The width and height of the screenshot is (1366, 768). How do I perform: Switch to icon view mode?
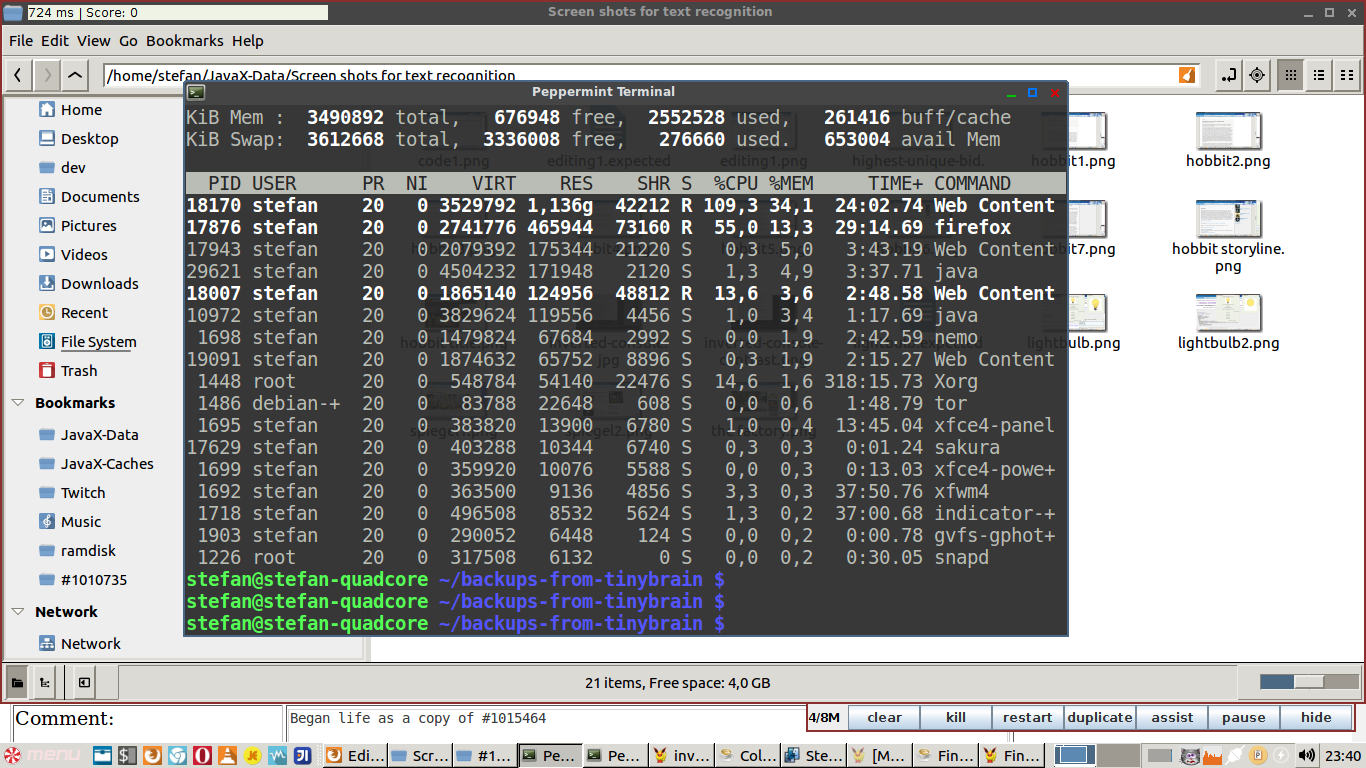[1291, 75]
